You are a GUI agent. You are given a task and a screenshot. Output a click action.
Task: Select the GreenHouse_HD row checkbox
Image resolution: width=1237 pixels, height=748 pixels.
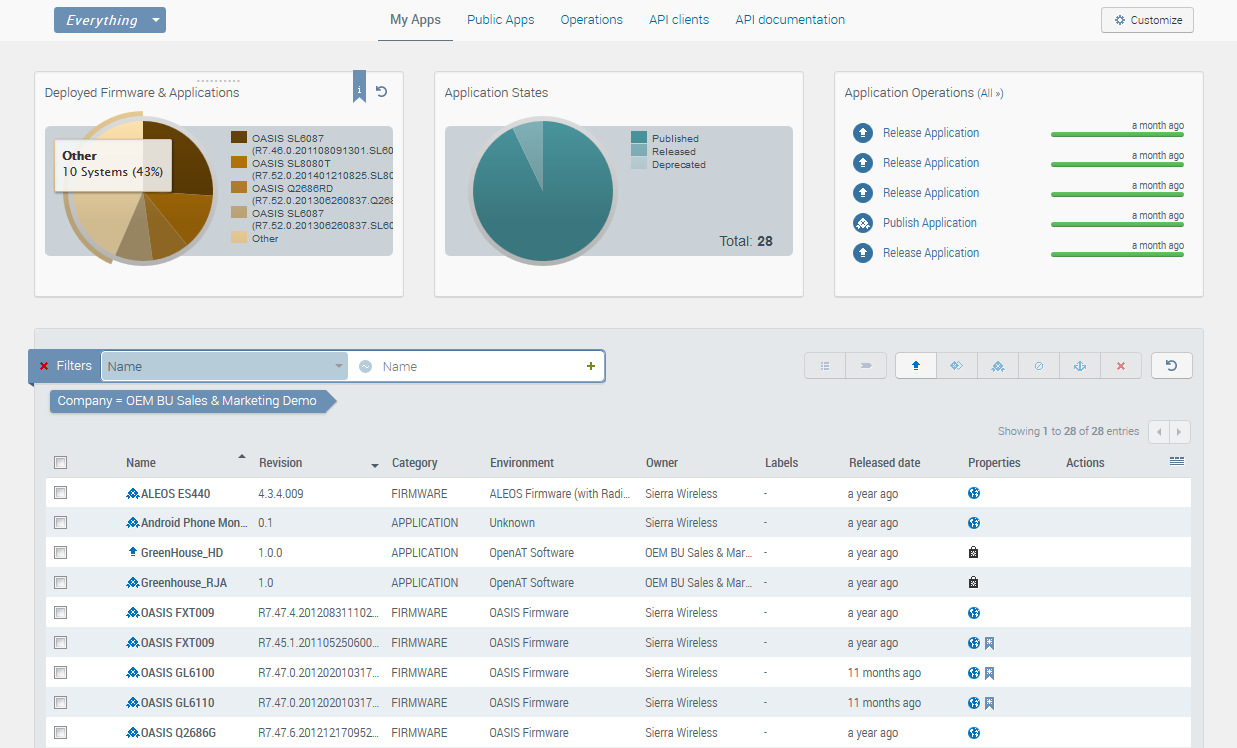click(x=61, y=553)
